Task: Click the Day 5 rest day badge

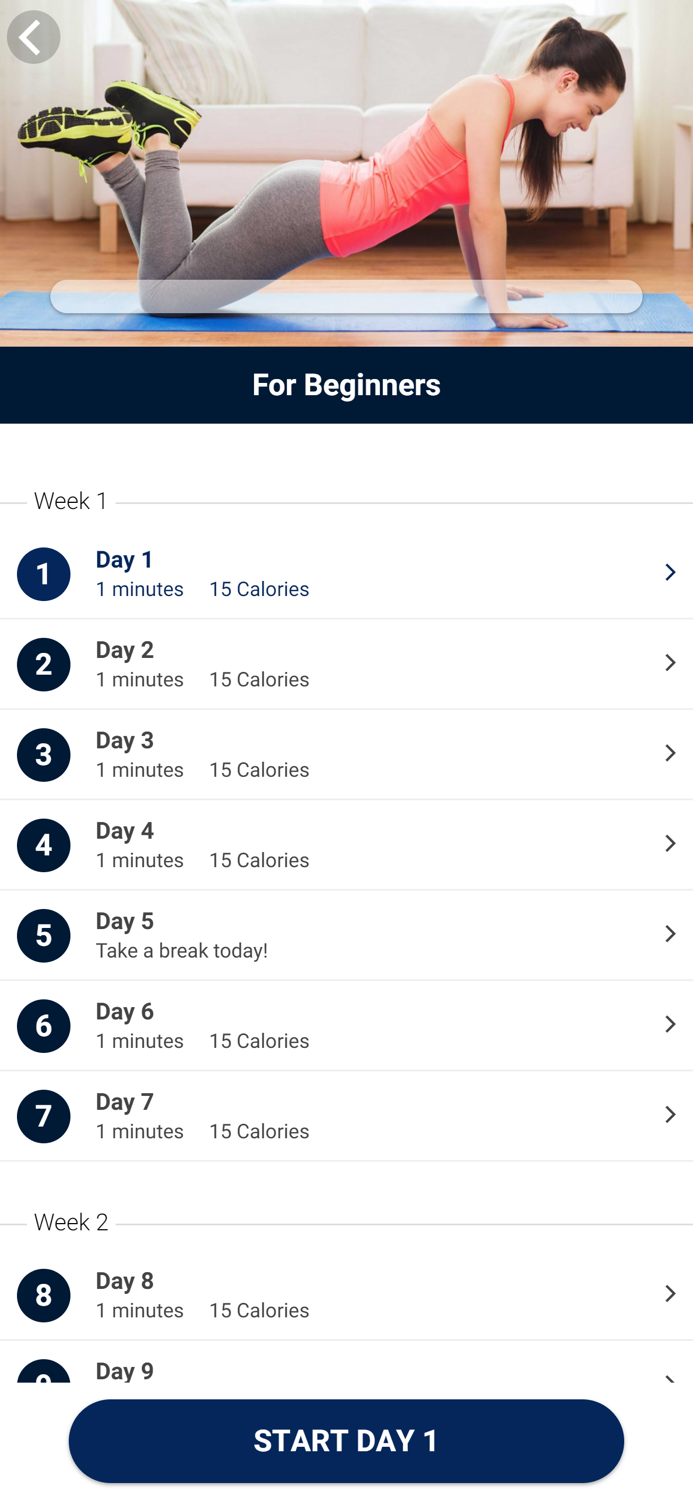Action: tap(43, 935)
